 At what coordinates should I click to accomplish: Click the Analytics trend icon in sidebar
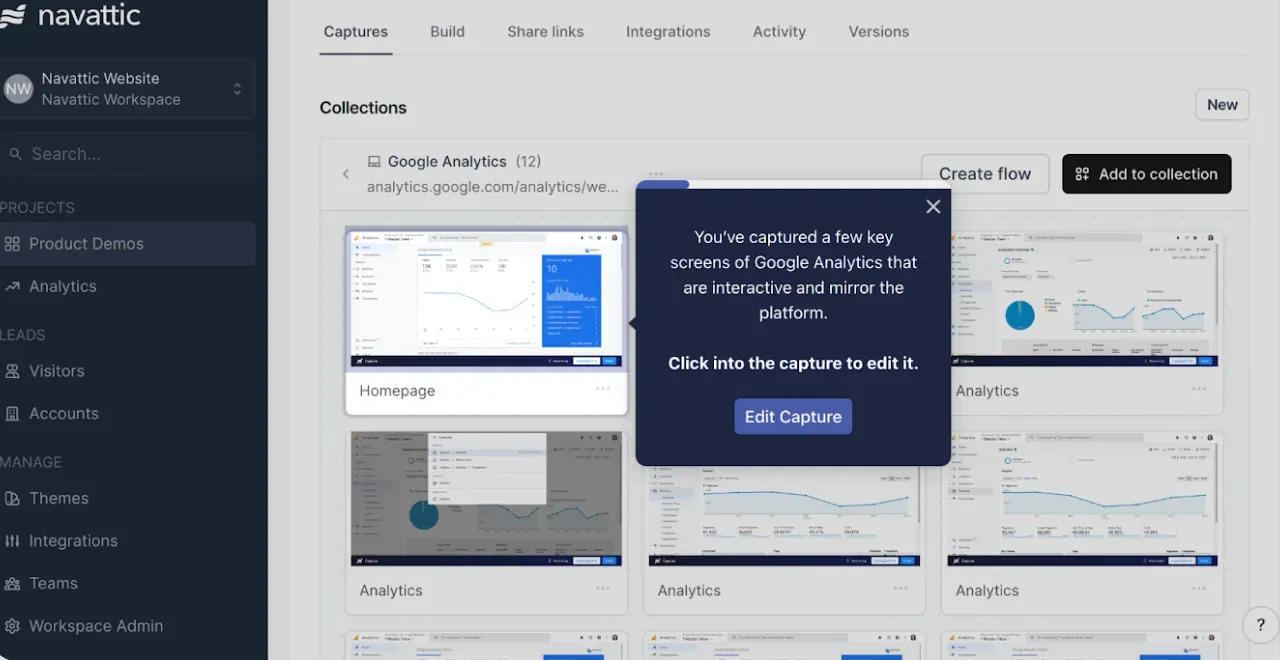point(12,286)
